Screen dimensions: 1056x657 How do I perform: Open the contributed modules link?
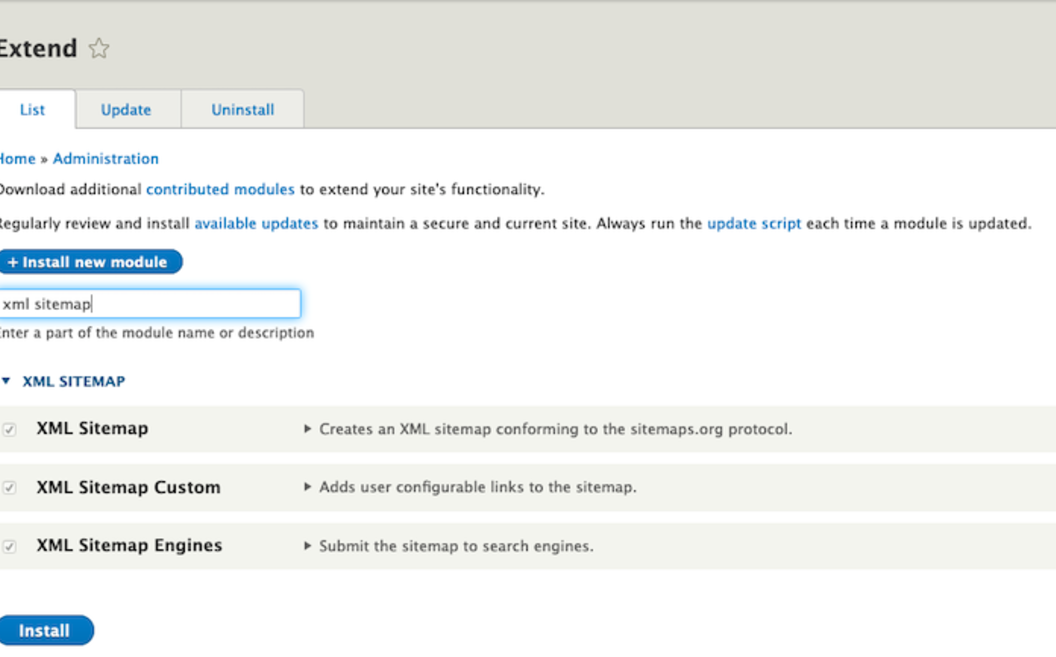tap(220, 189)
